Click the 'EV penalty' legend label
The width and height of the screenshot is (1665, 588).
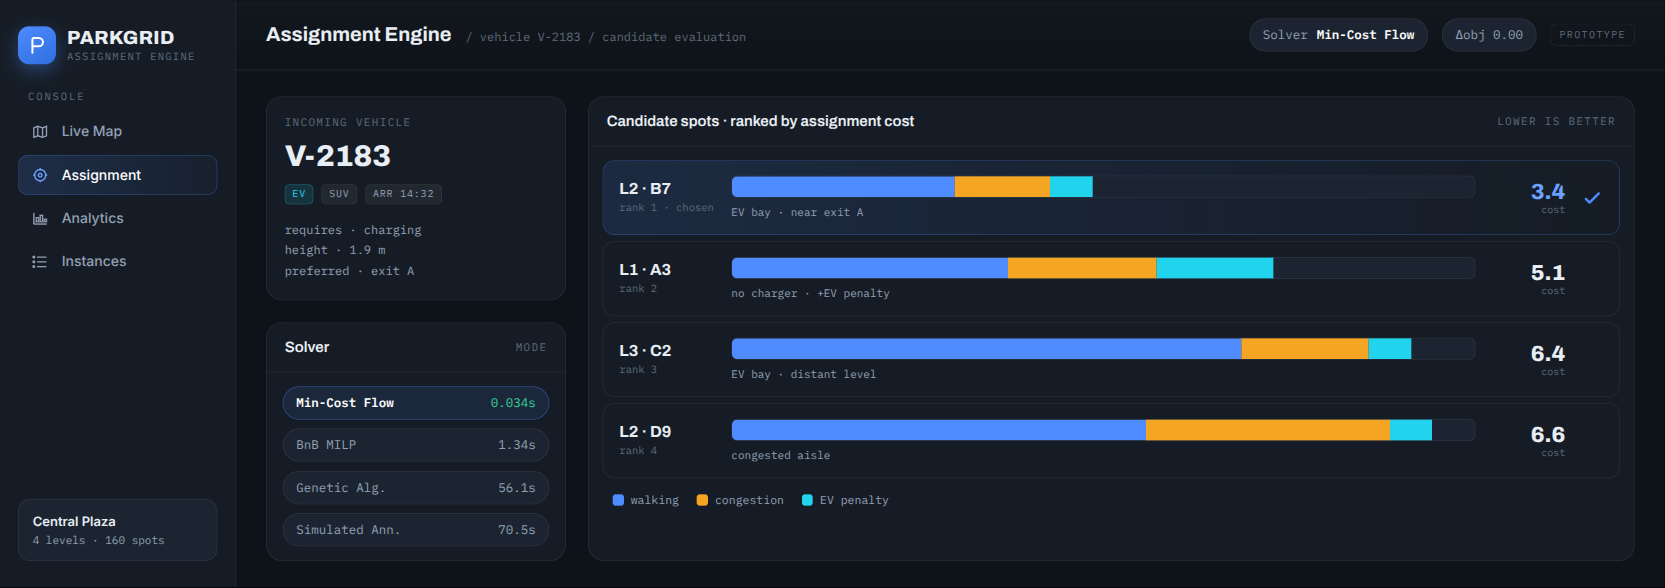(854, 500)
